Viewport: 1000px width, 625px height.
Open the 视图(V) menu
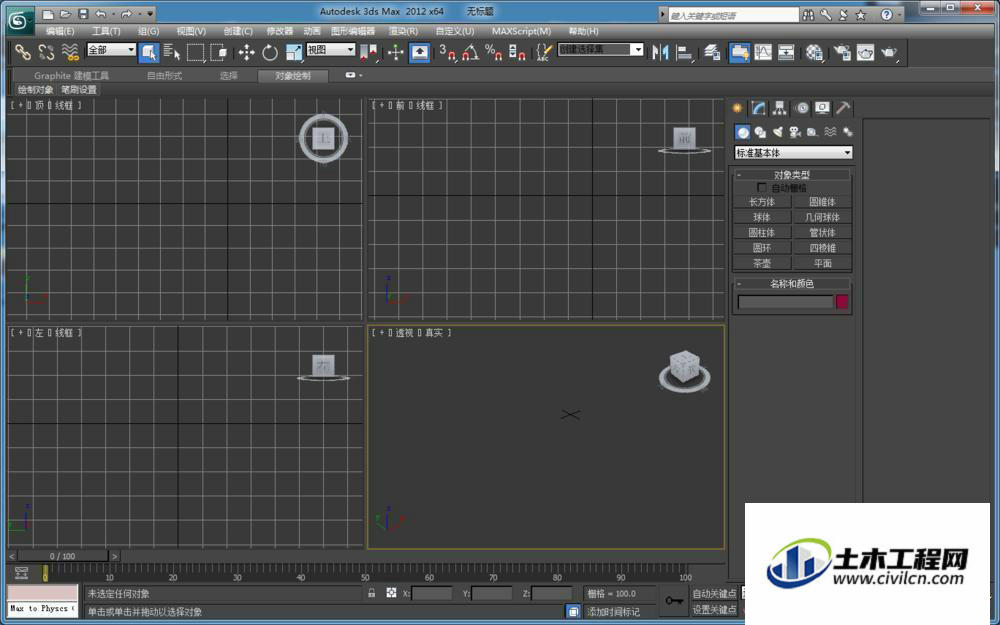[x=191, y=31]
